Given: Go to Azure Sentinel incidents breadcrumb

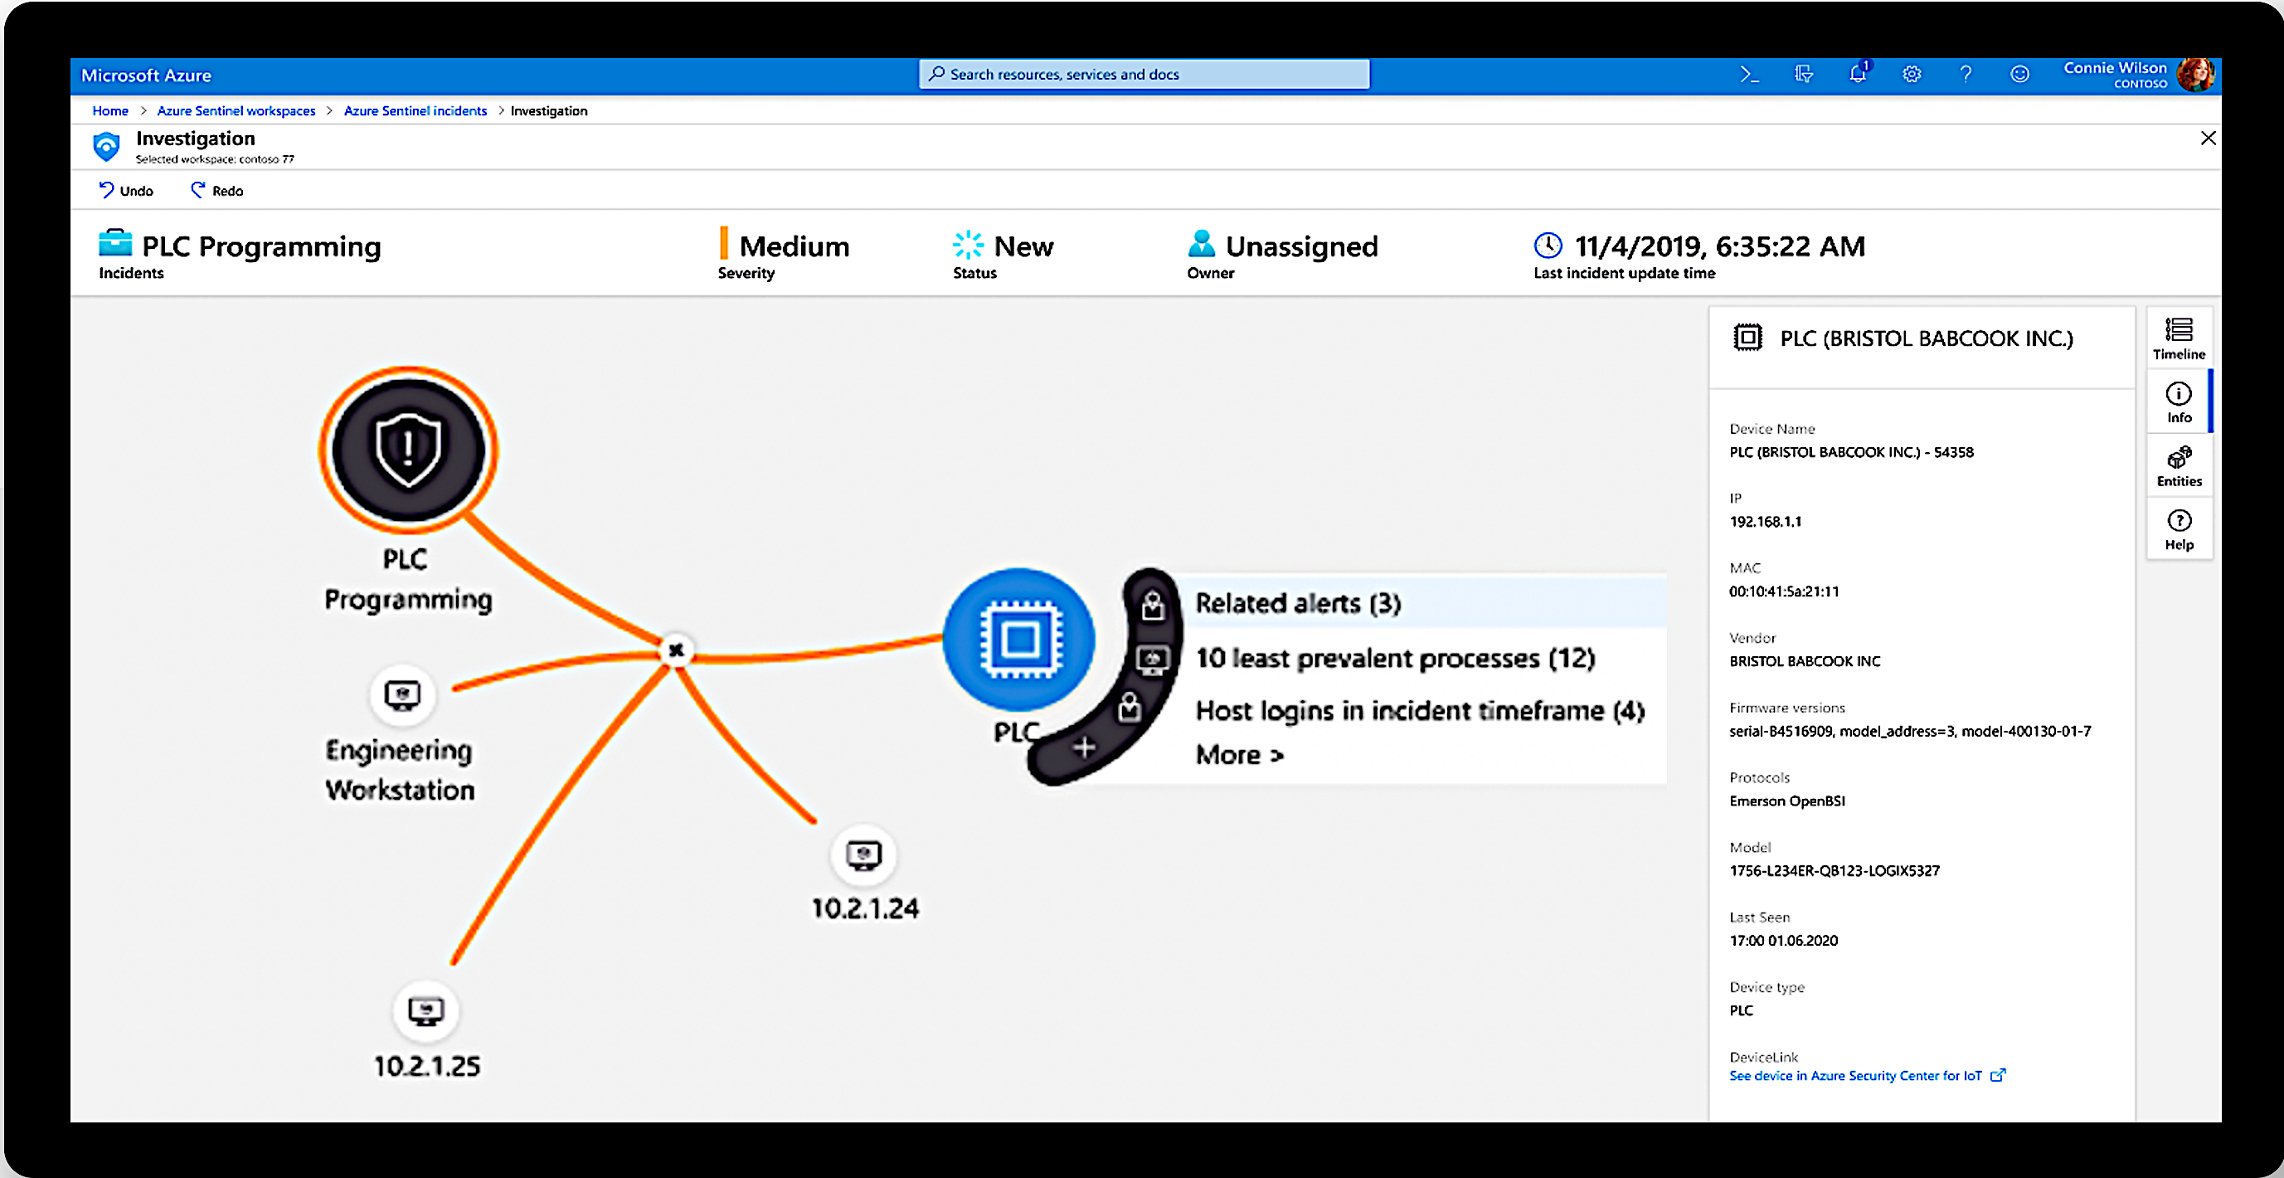Looking at the screenshot, I should pyautogui.click(x=415, y=111).
